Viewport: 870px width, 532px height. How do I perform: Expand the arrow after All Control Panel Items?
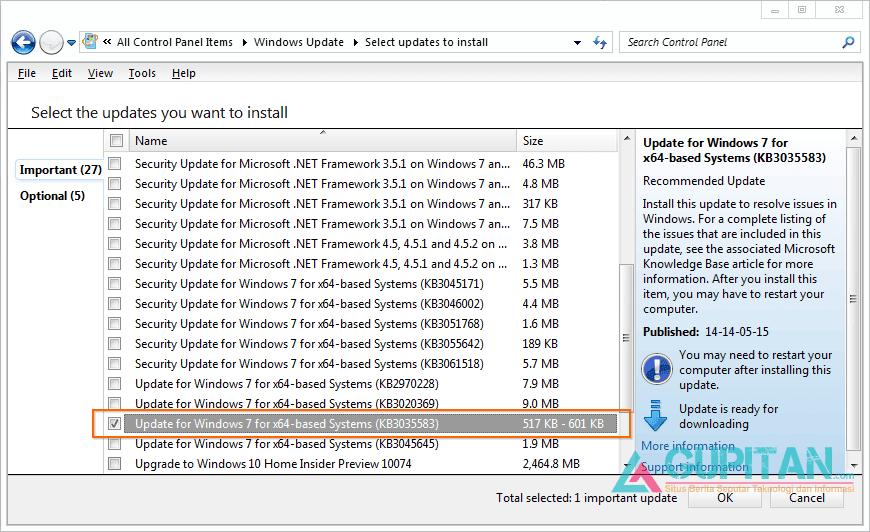pos(244,42)
